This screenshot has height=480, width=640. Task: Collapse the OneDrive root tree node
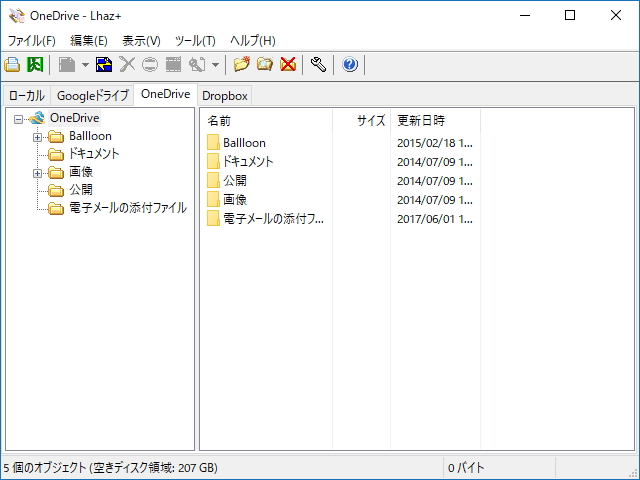(x=18, y=119)
